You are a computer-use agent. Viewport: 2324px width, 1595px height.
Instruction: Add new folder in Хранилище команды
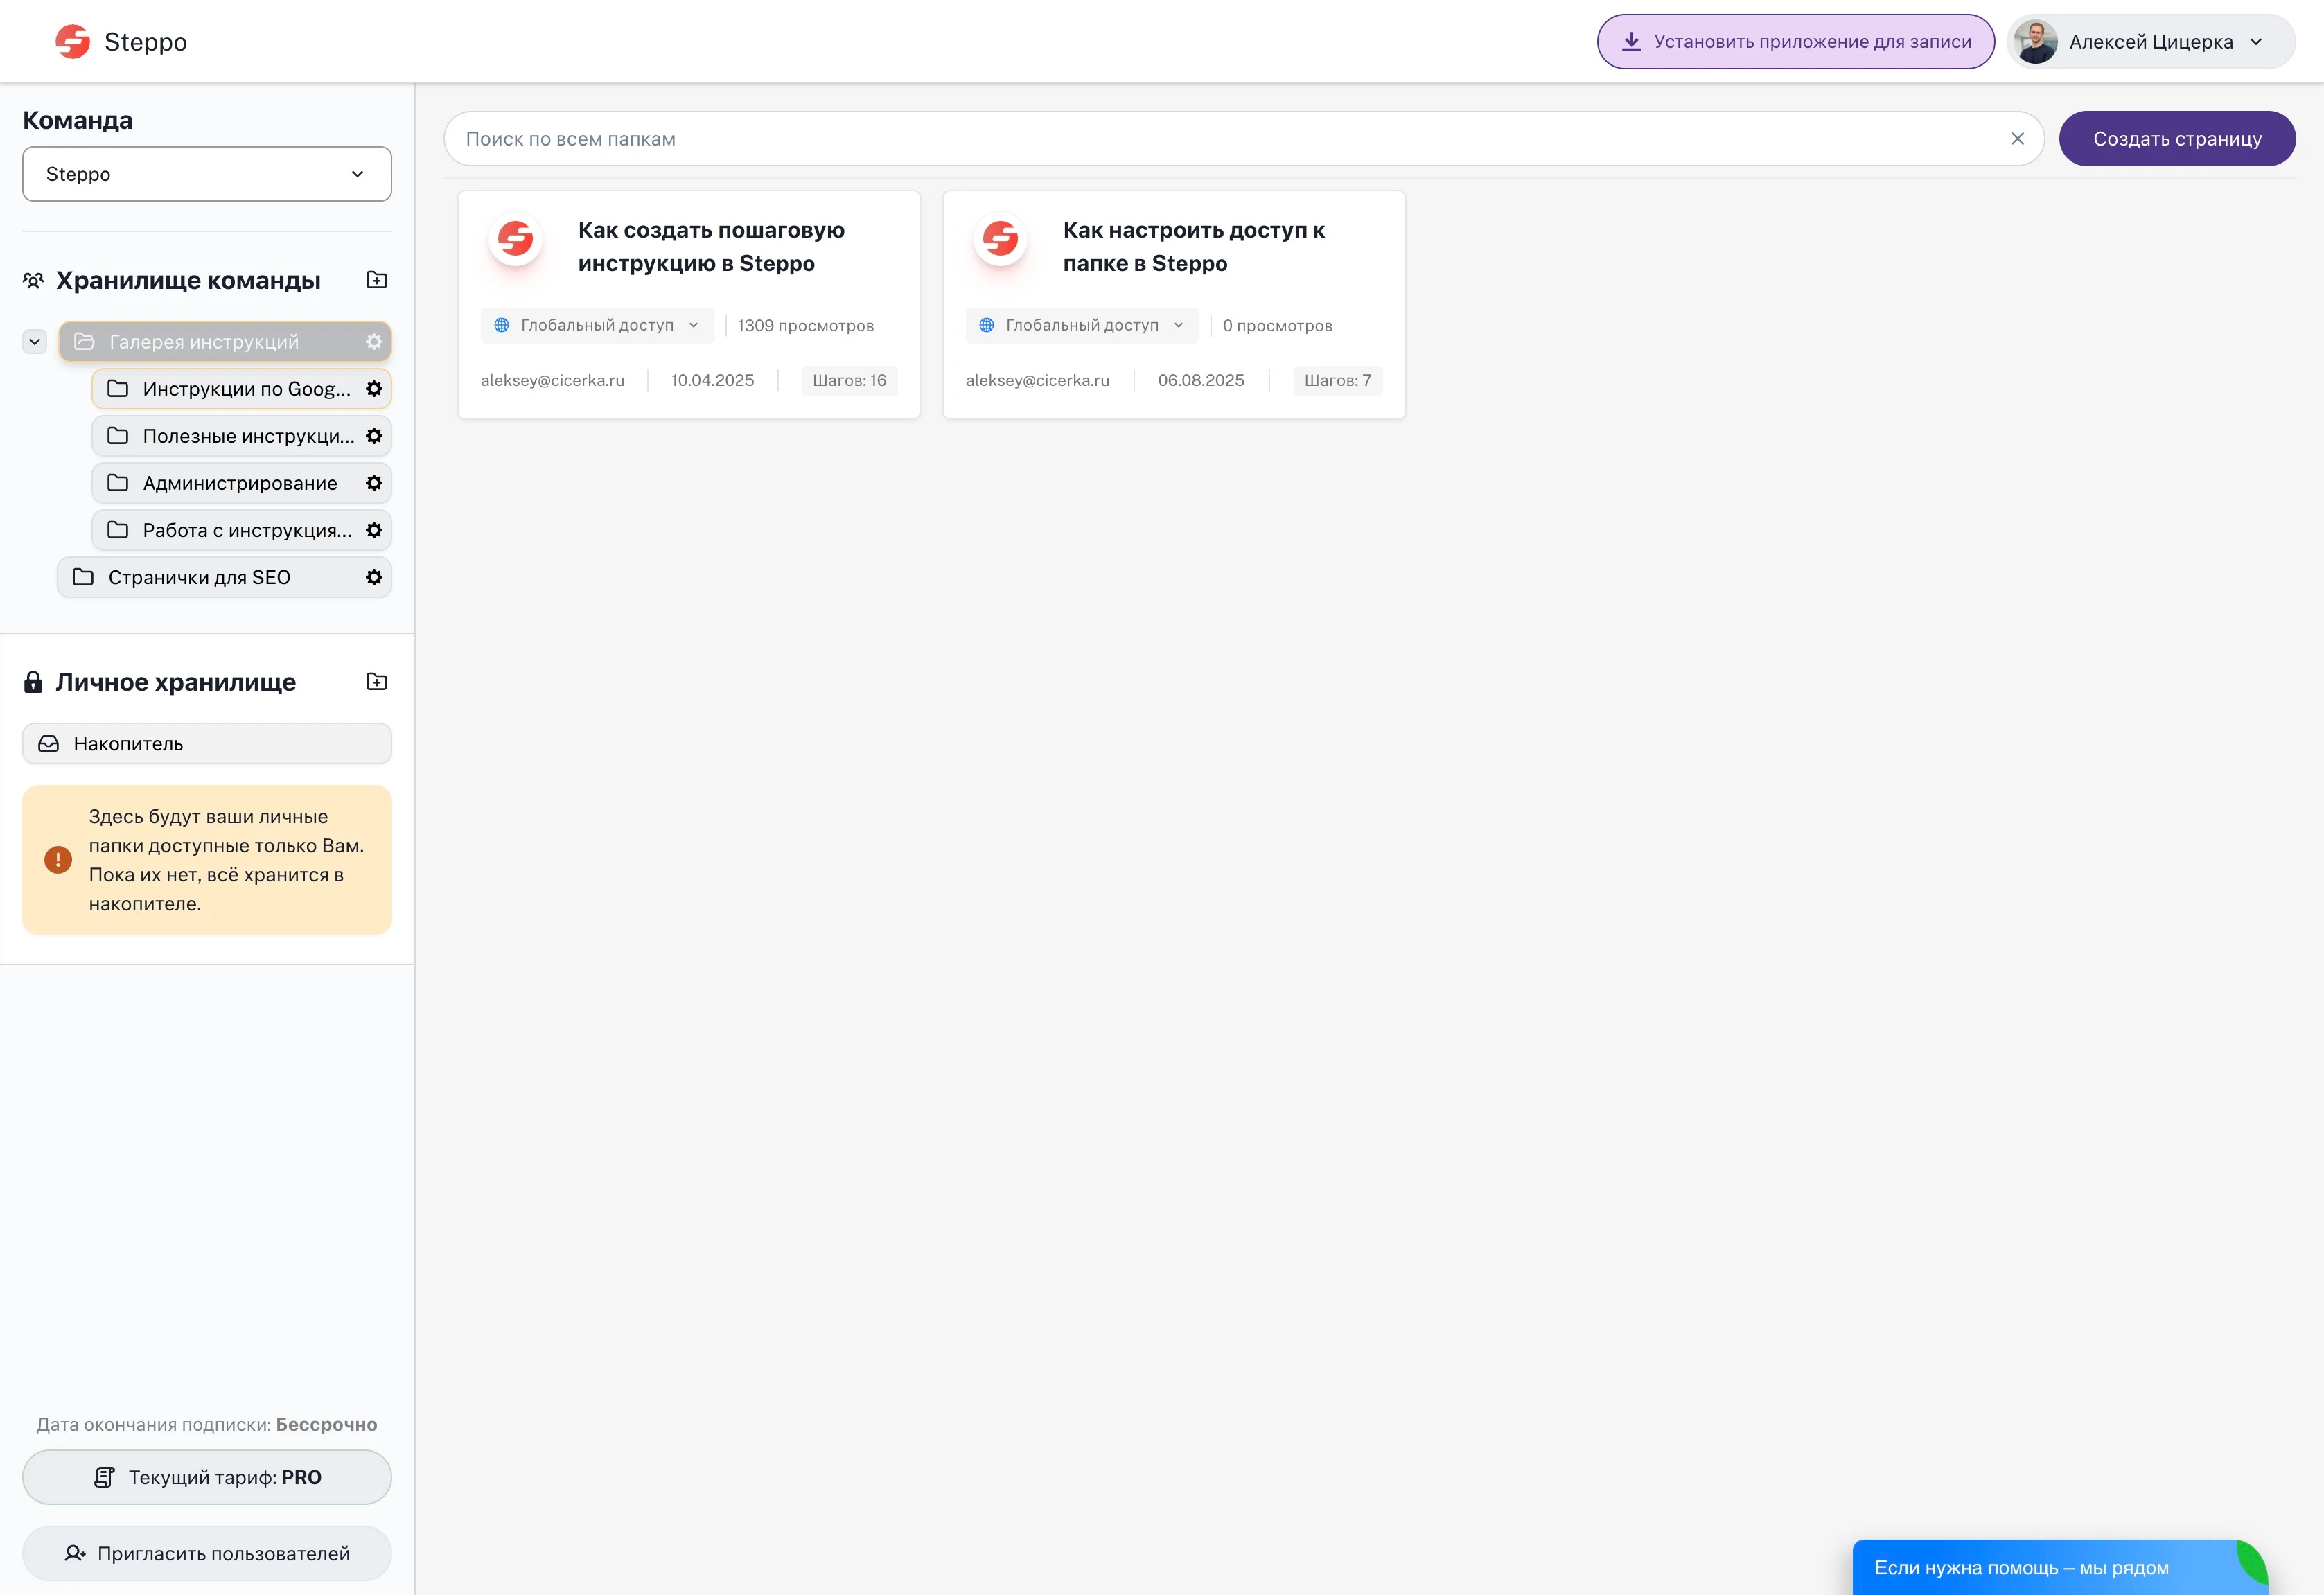(x=377, y=280)
